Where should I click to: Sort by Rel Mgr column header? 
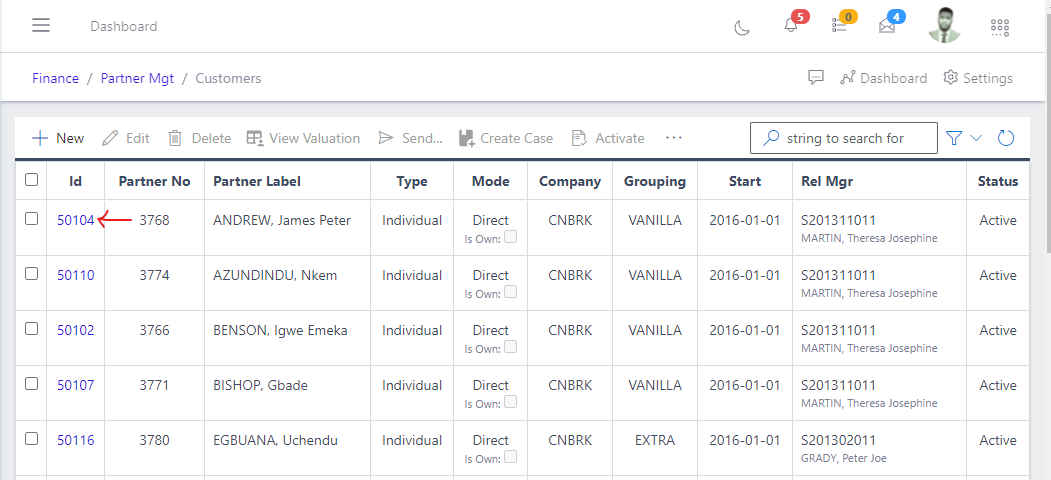pyautogui.click(x=827, y=181)
